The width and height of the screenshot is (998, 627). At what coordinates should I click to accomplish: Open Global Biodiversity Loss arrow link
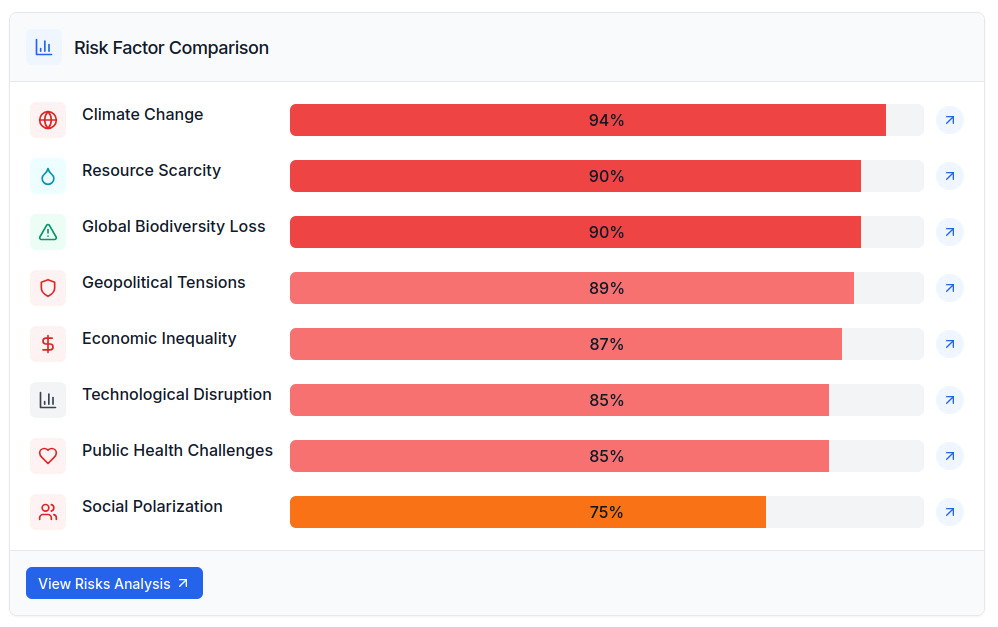(x=950, y=232)
